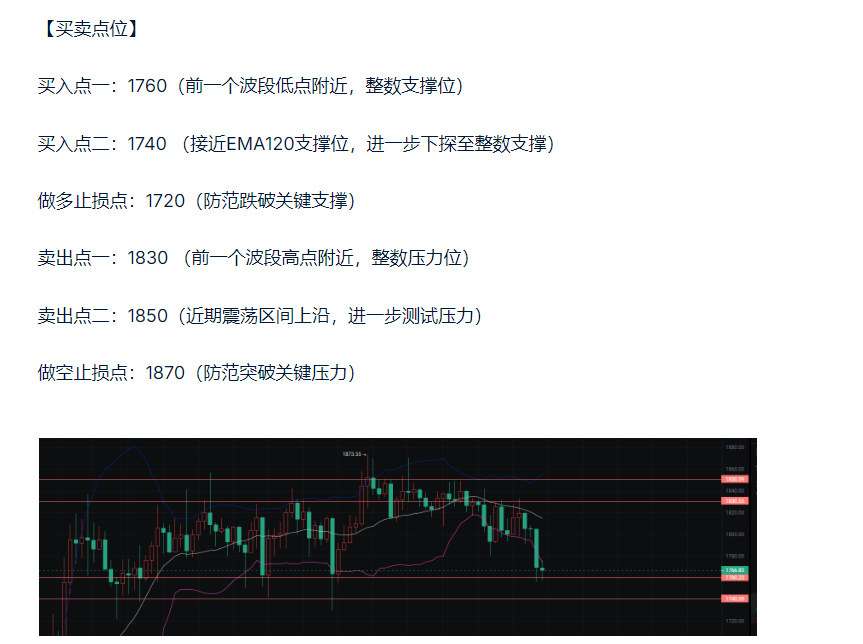This screenshot has width=863, height=644.
Task: Click the 做空止损点：1870 line
Action: 196,373
